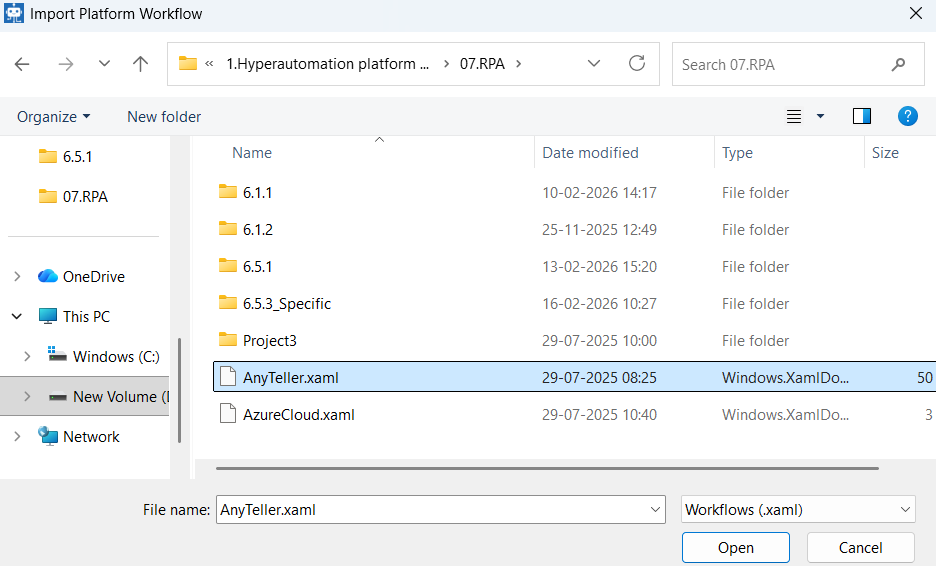Click the horizontal scrollbar of file list
Viewport: 936px width, 566px height.
547,469
